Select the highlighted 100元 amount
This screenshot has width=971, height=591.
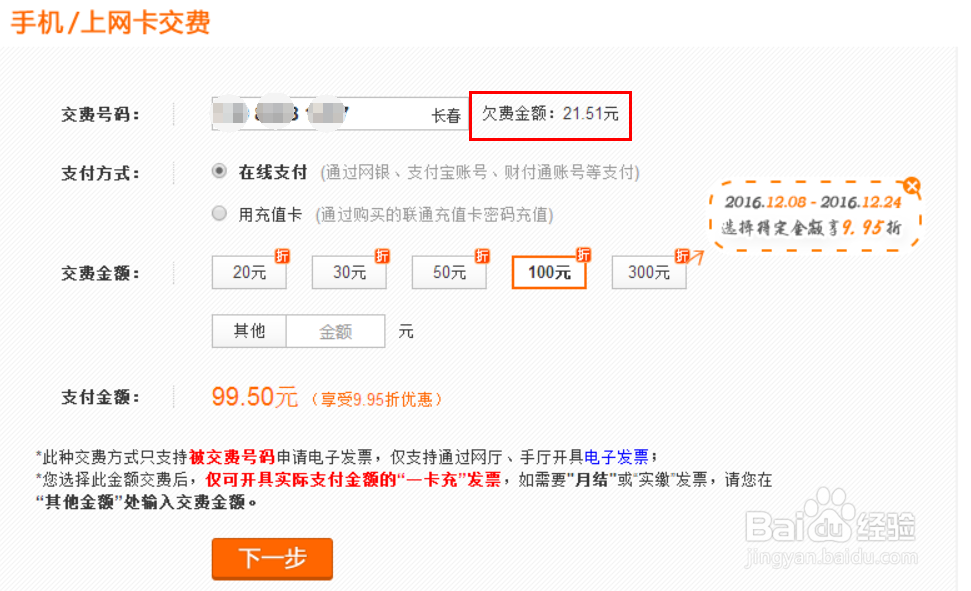click(x=549, y=273)
